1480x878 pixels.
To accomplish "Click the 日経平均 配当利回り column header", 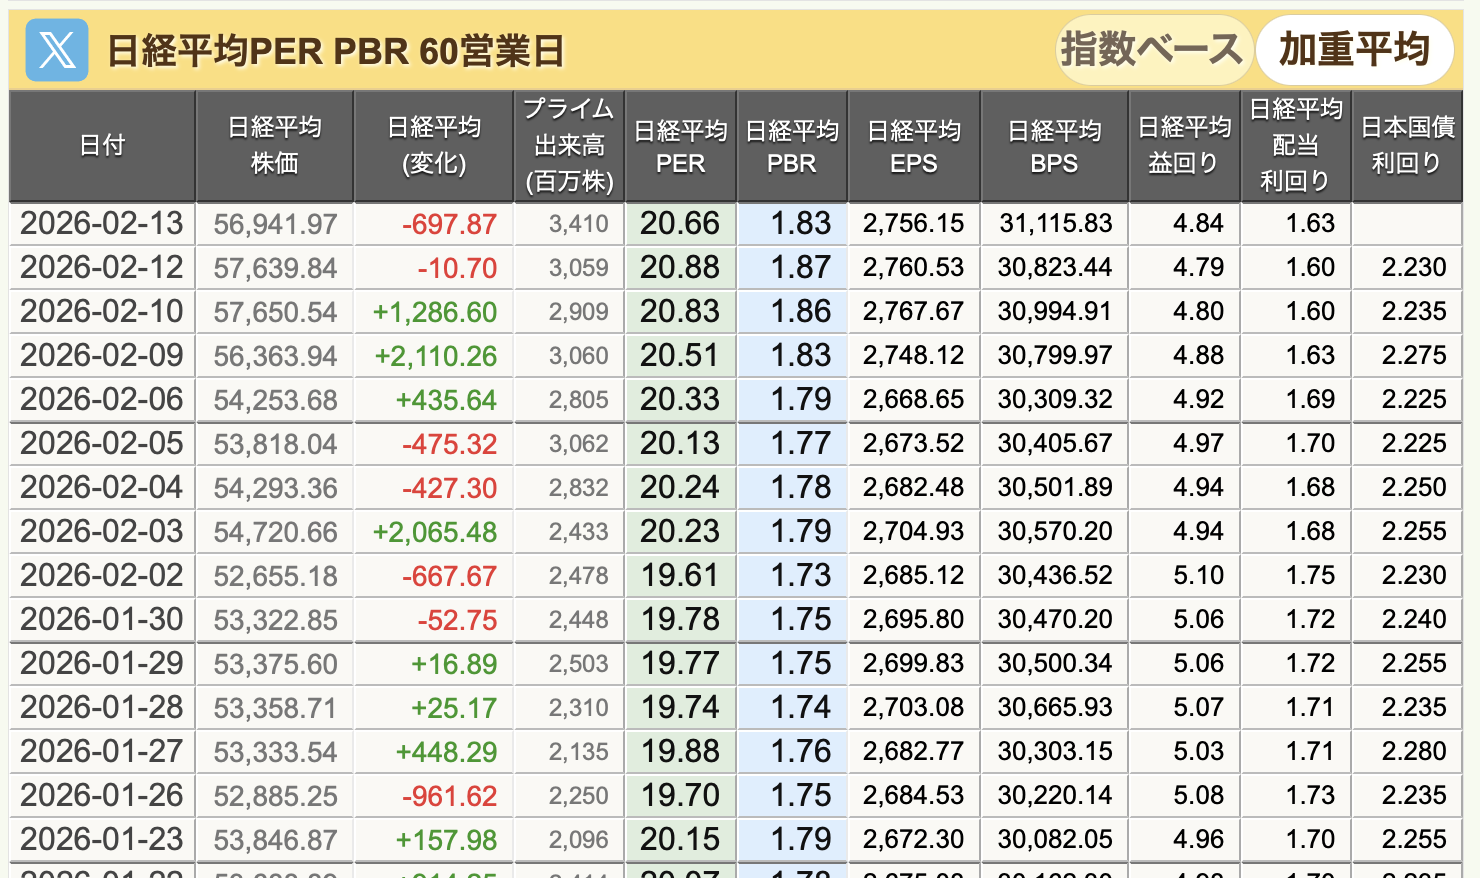I will click(x=1296, y=146).
